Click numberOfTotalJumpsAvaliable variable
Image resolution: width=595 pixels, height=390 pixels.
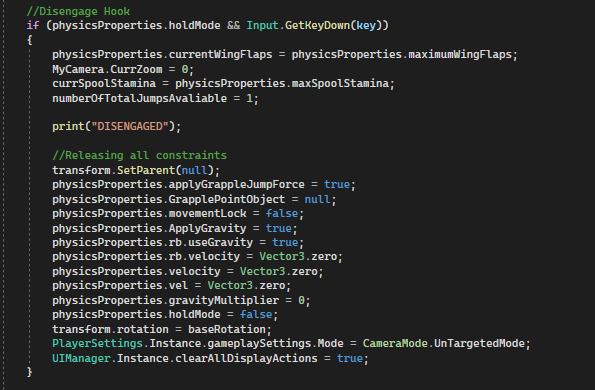point(140,98)
